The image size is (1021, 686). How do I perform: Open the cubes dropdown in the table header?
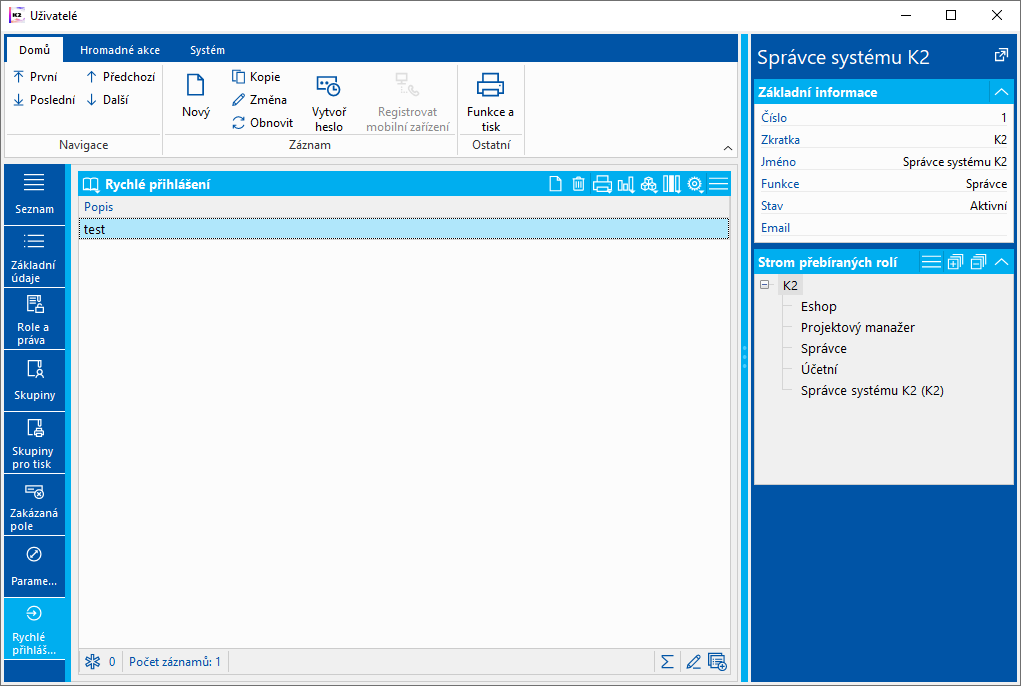[649, 184]
